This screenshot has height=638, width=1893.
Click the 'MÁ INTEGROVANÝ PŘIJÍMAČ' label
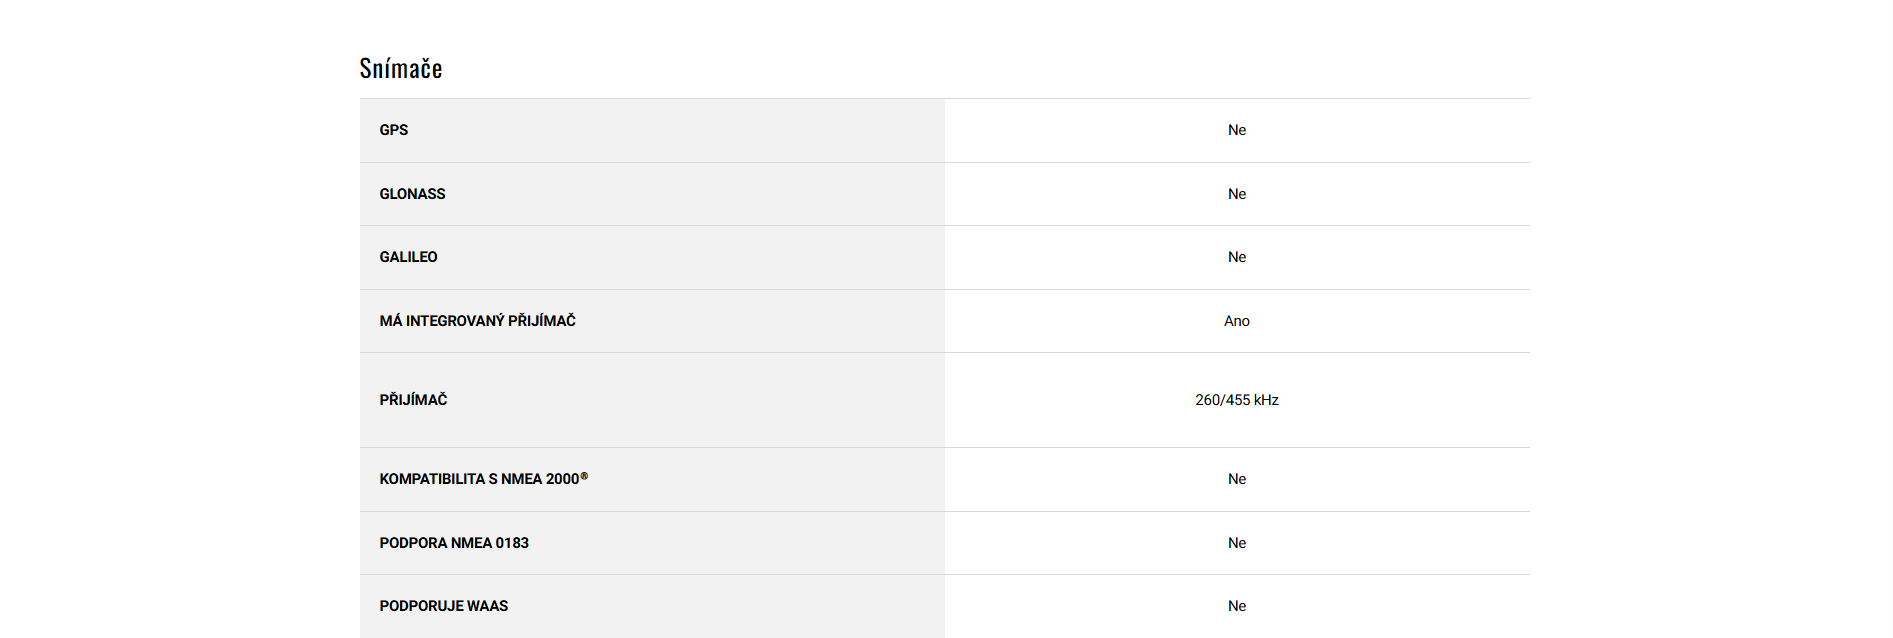(477, 321)
